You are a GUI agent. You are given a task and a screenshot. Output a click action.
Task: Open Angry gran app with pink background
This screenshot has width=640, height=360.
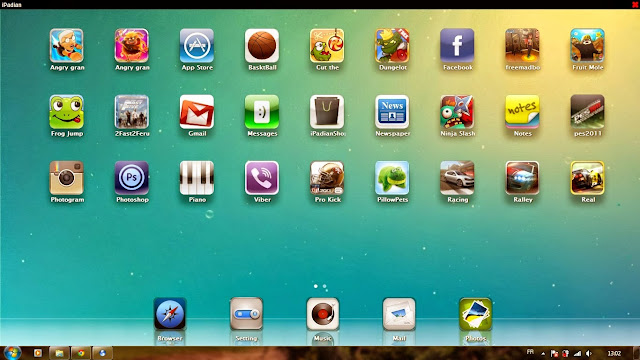[131, 45]
